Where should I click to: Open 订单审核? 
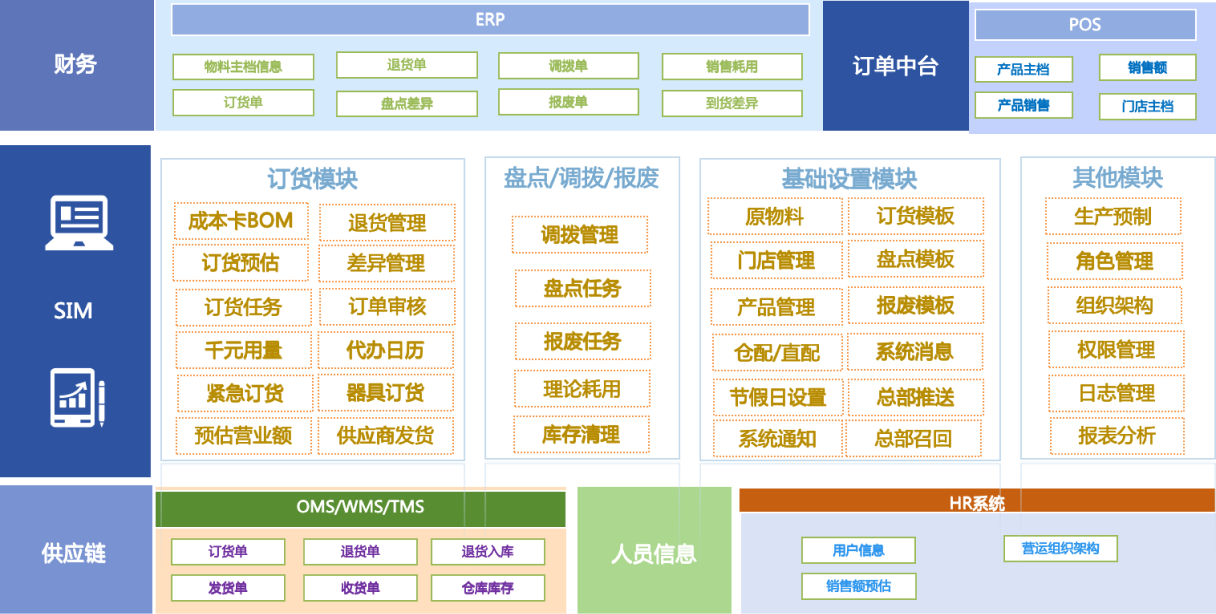pos(387,307)
